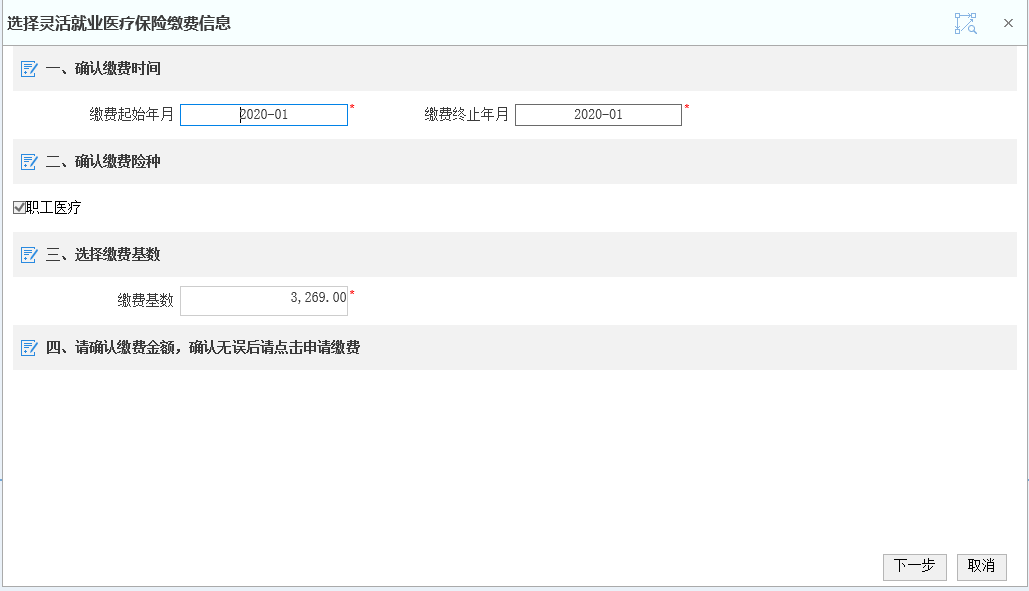Focus the 缴费起始年月 date field
The image size is (1029, 591).
[264, 115]
